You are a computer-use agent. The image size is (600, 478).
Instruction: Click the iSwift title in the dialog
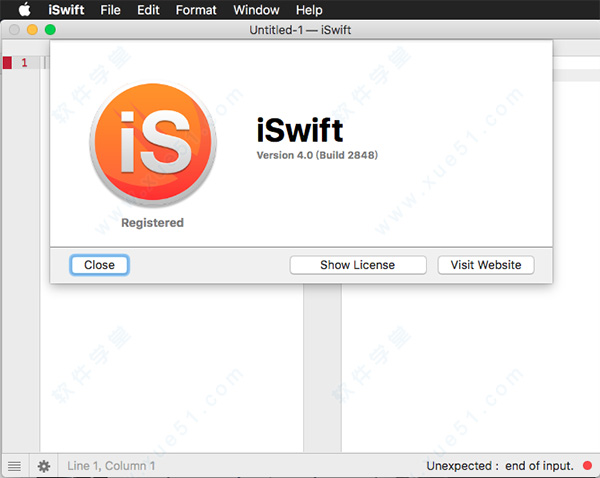click(x=300, y=131)
